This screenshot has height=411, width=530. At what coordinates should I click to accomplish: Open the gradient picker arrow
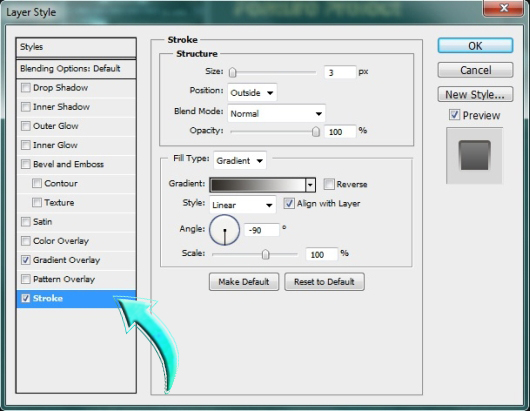point(310,185)
